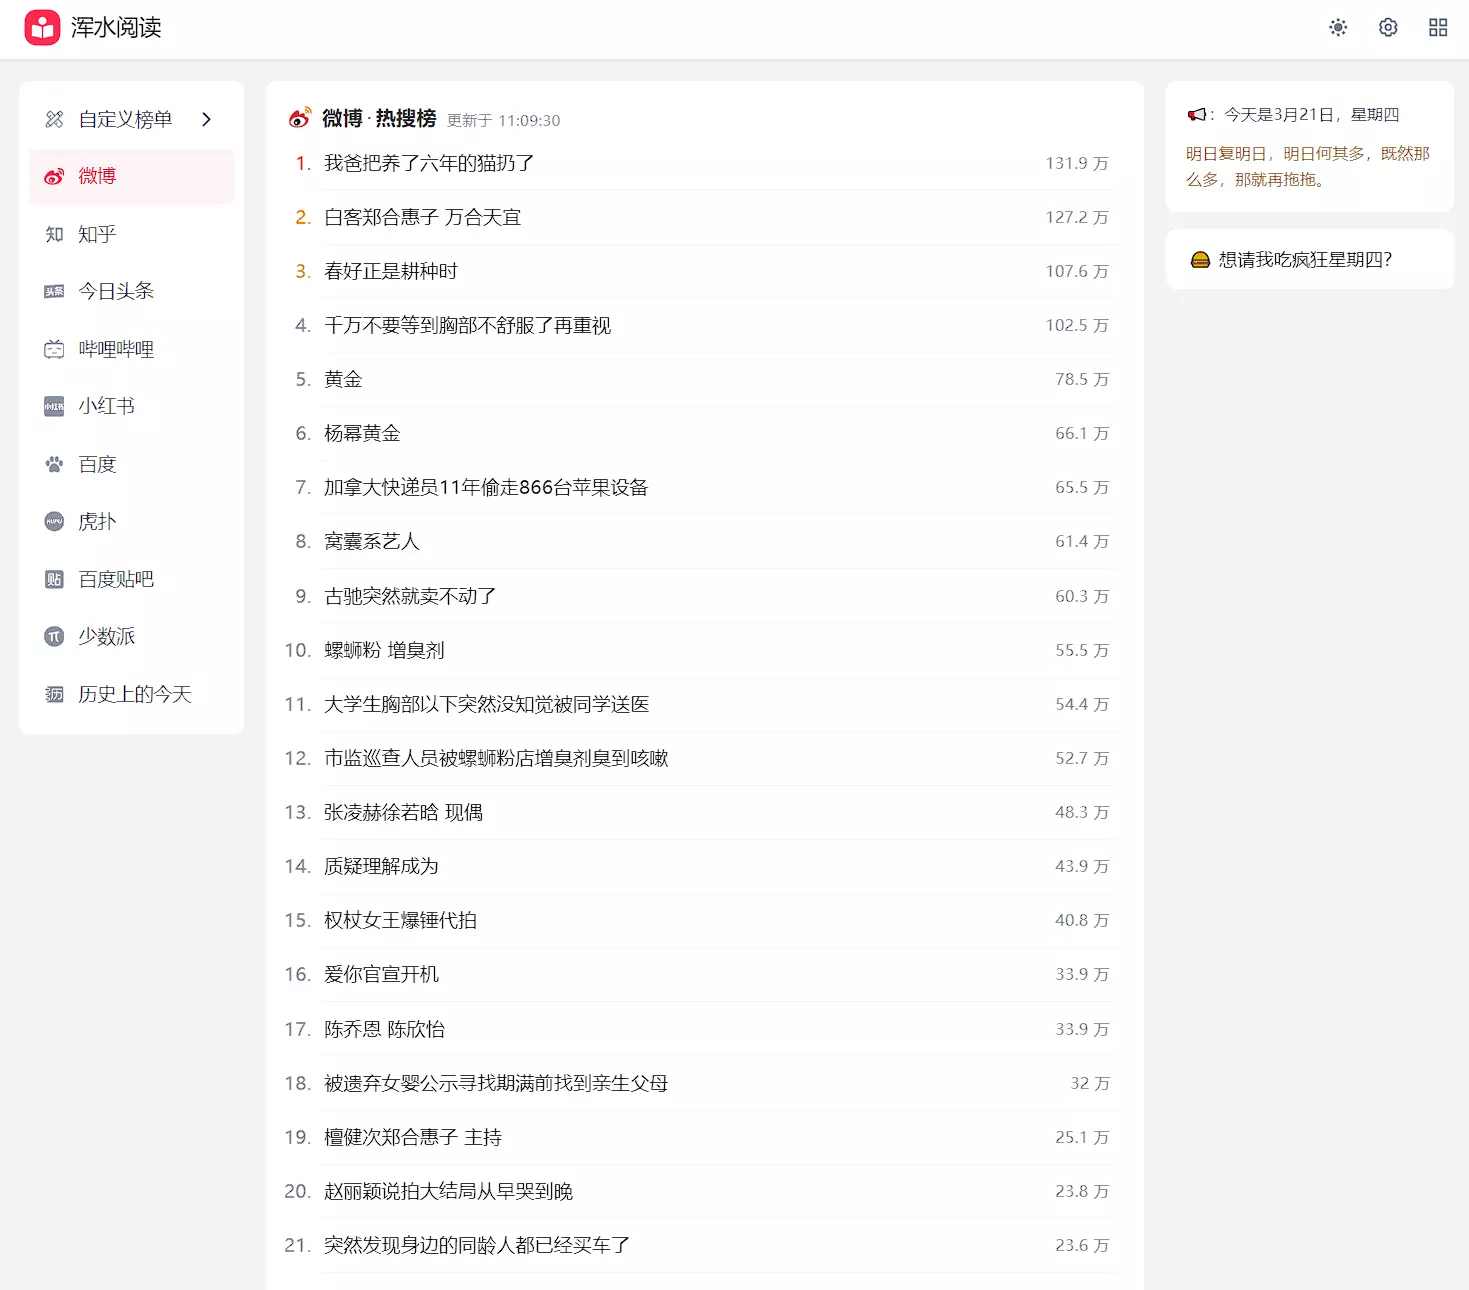The height and width of the screenshot is (1290, 1469).
Task: Click the 浑水阅读 app logo icon
Action: point(42,28)
